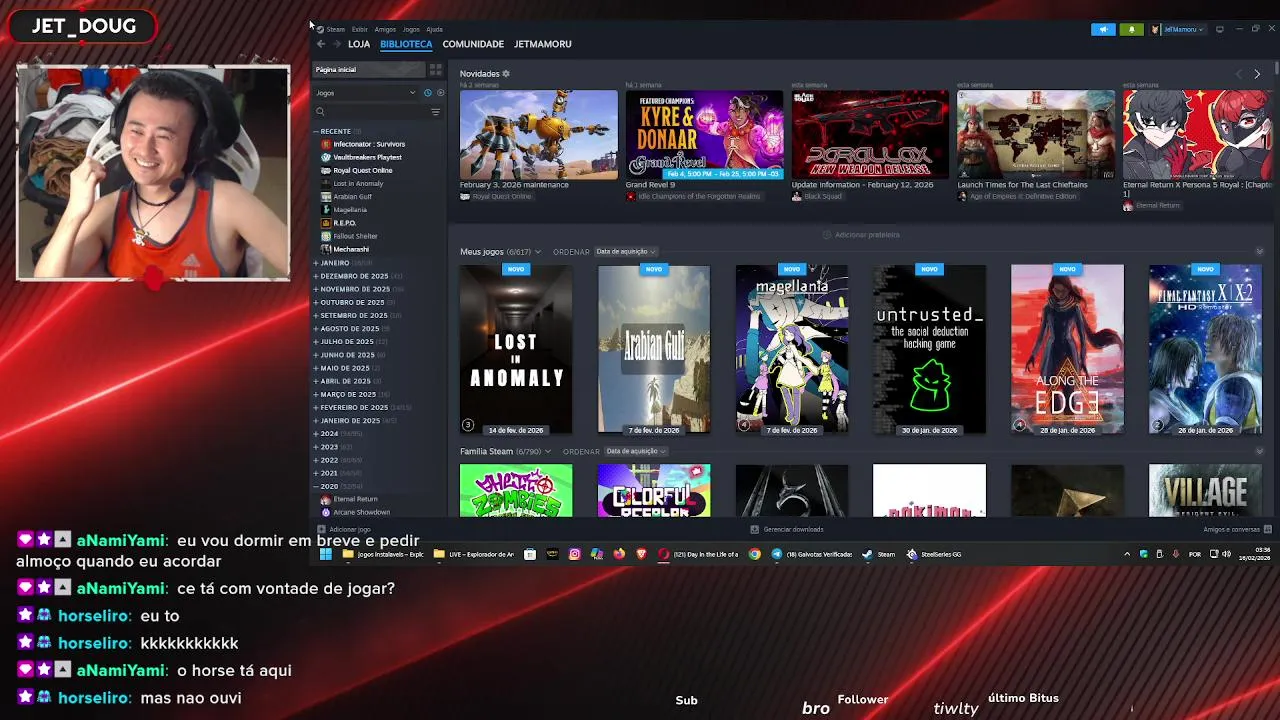Screen dimensions: 1280x720
Task: Go forward with the Steam forward arrow
Action: pos(336,44)
